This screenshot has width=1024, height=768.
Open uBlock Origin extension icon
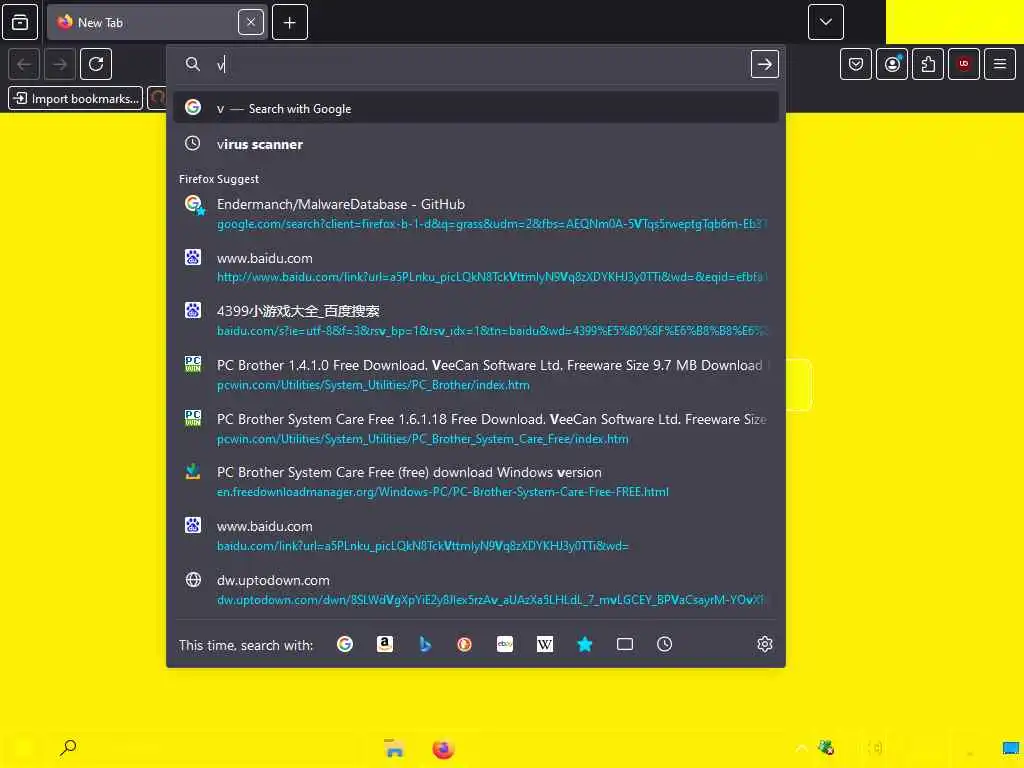[964, 64]
